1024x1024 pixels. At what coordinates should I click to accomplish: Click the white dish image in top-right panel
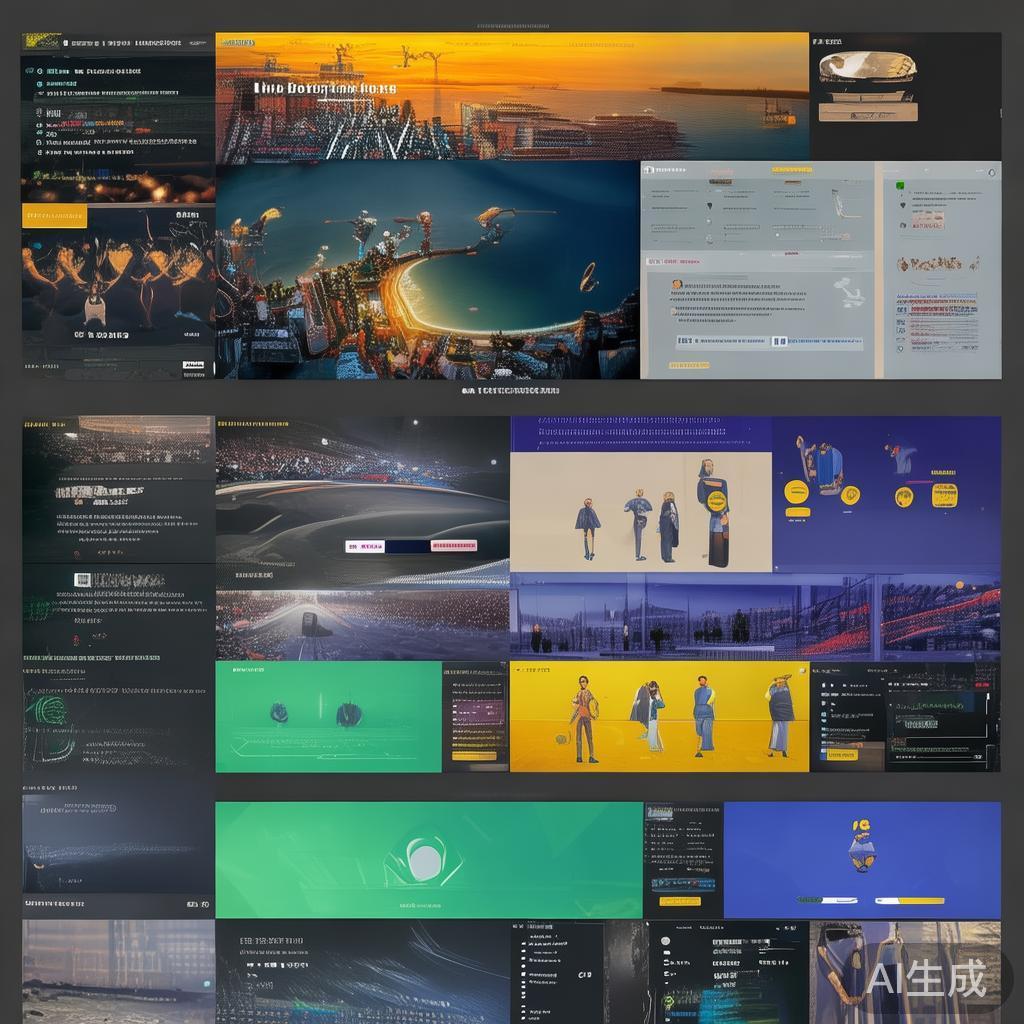pyautogui.click(x=866, y=67)
